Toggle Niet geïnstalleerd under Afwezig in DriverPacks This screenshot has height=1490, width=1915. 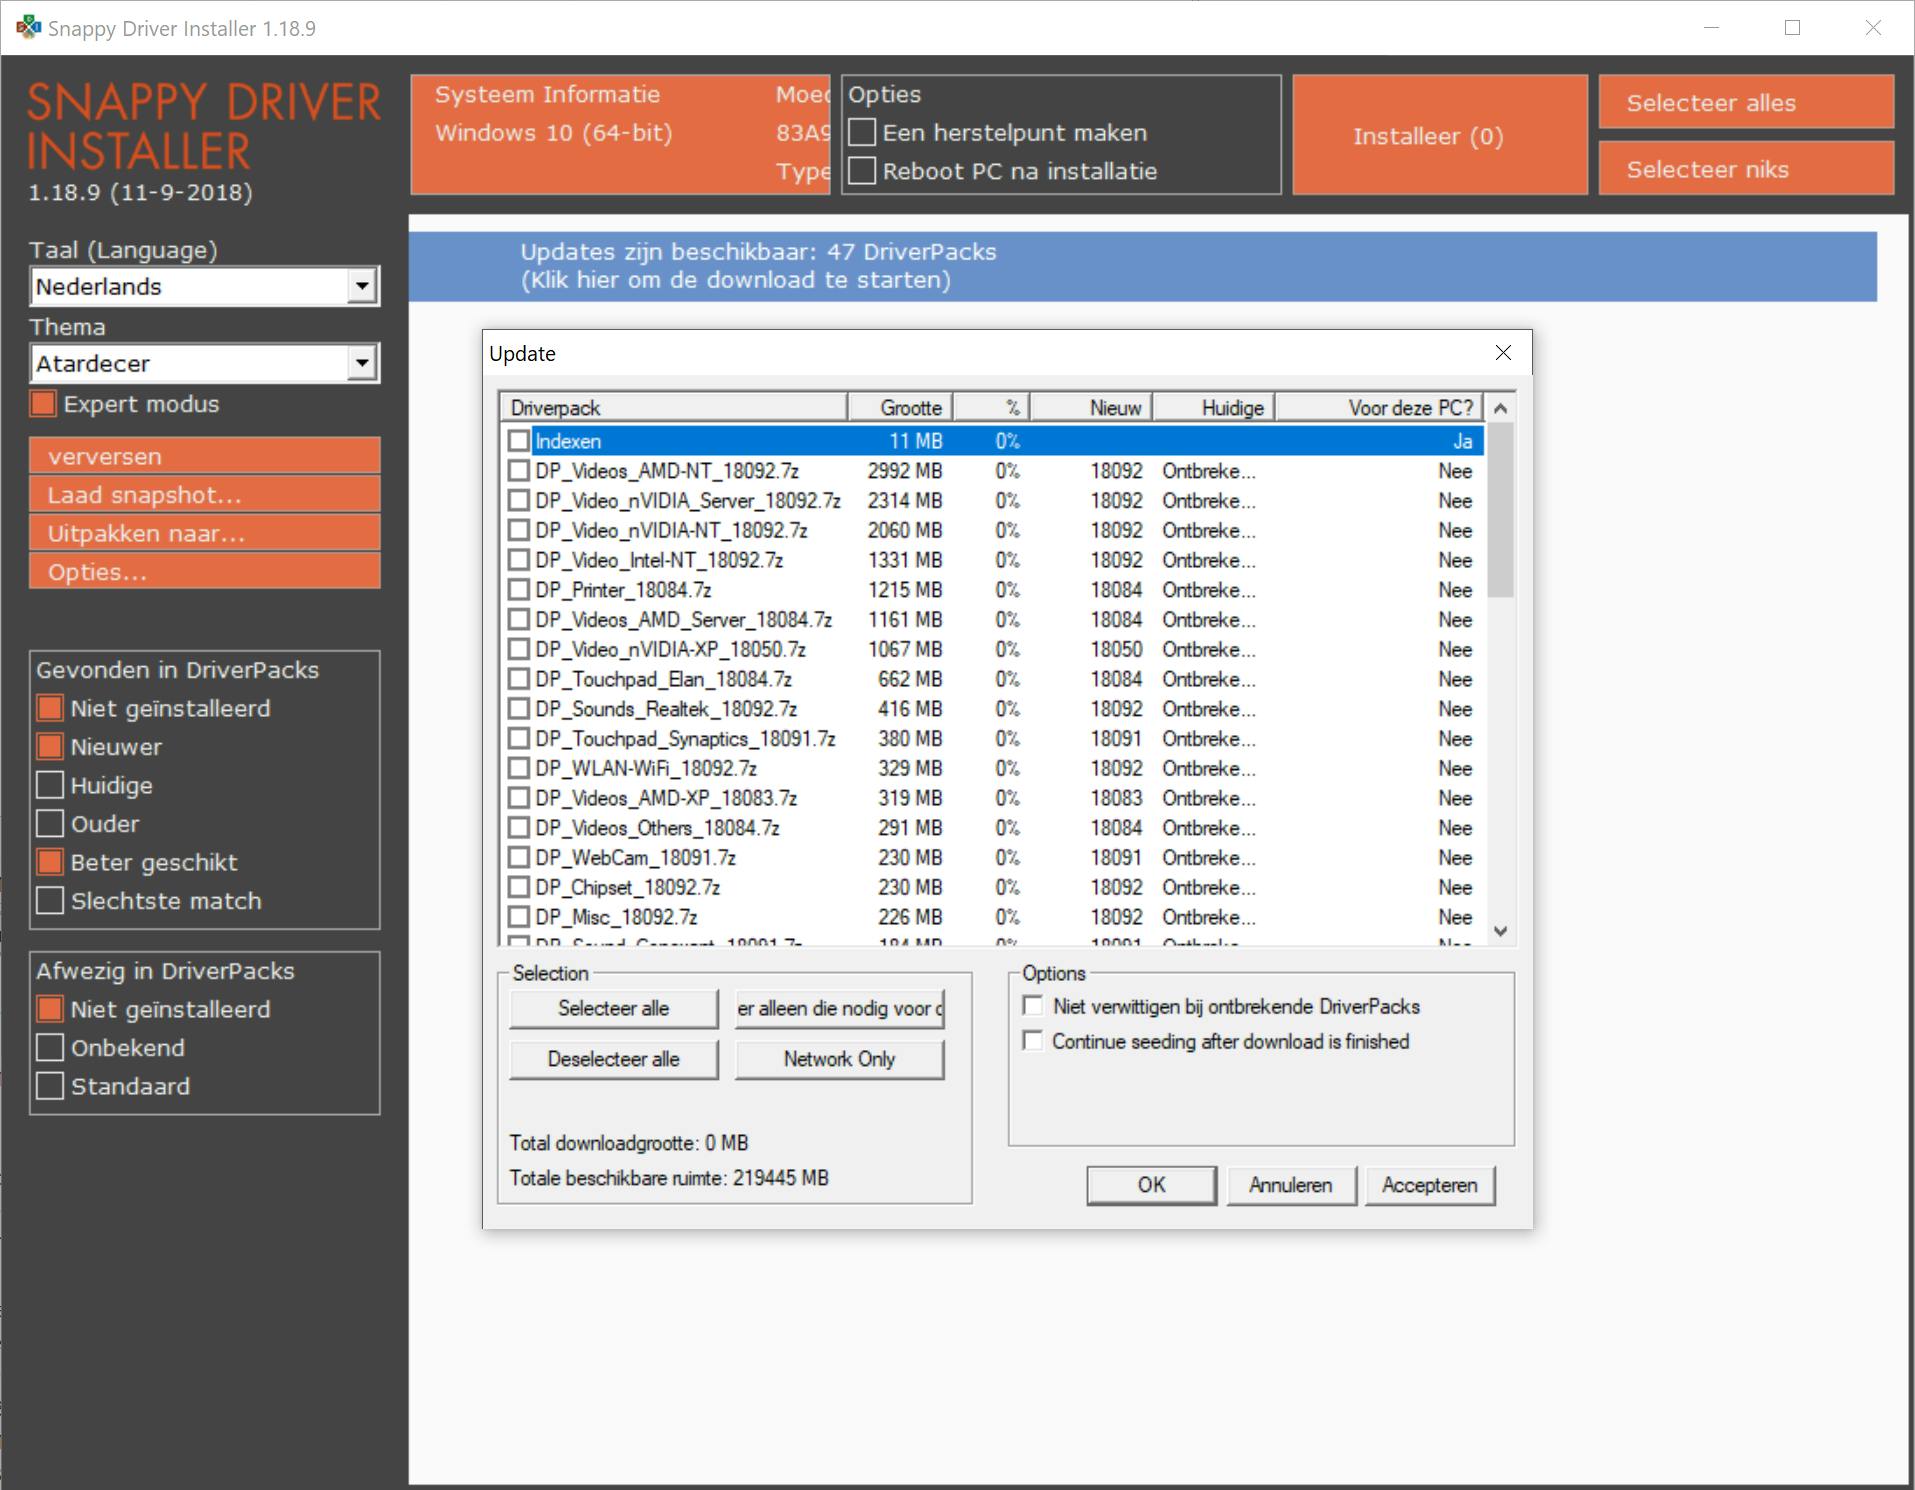50,1009
